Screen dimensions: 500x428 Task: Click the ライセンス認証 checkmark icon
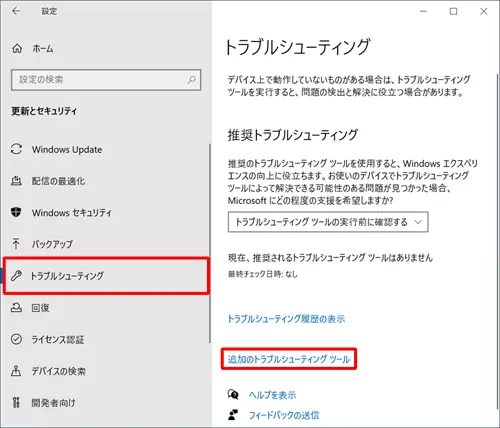(16, 339)
